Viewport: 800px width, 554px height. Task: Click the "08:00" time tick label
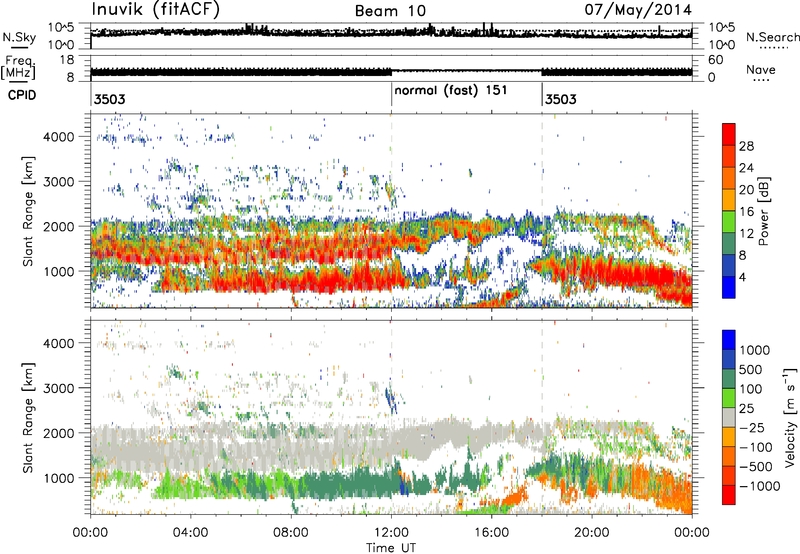pos(291,533)
